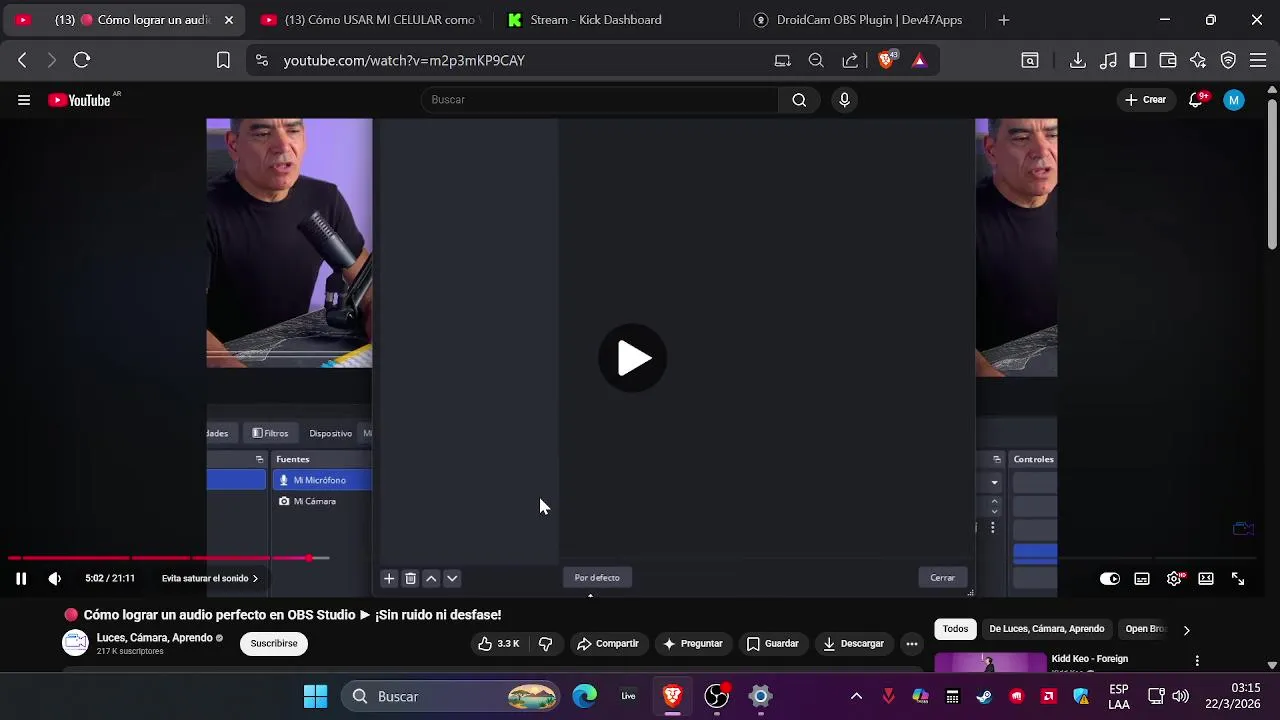
Task: Open the Windows Start menu
Action: 315,696
